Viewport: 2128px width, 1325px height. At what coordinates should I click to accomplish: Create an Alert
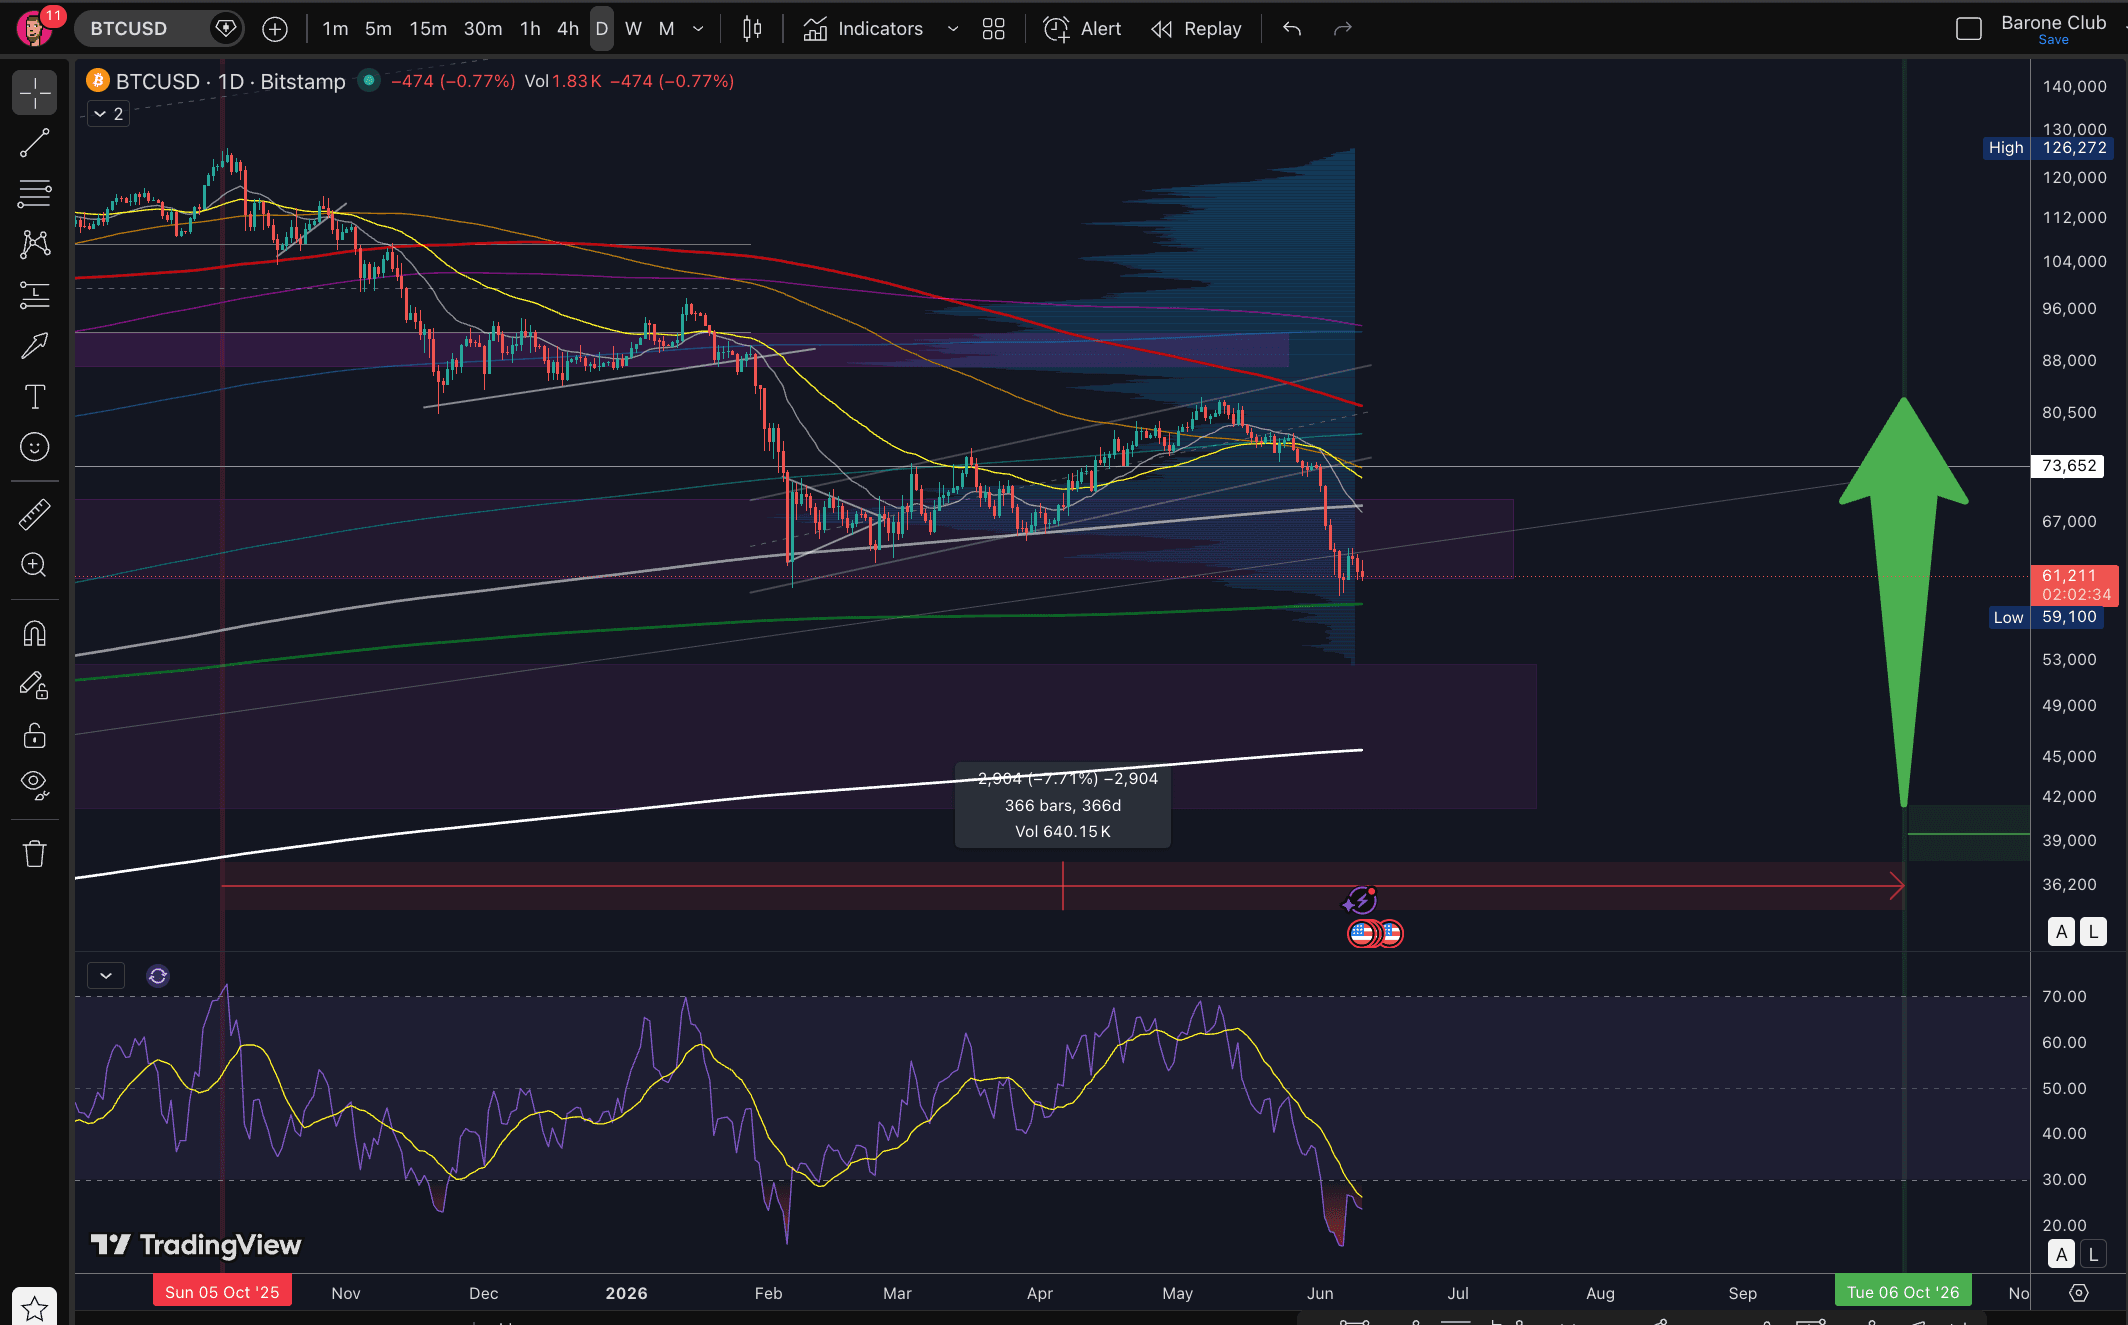[x=1083, y=29]
